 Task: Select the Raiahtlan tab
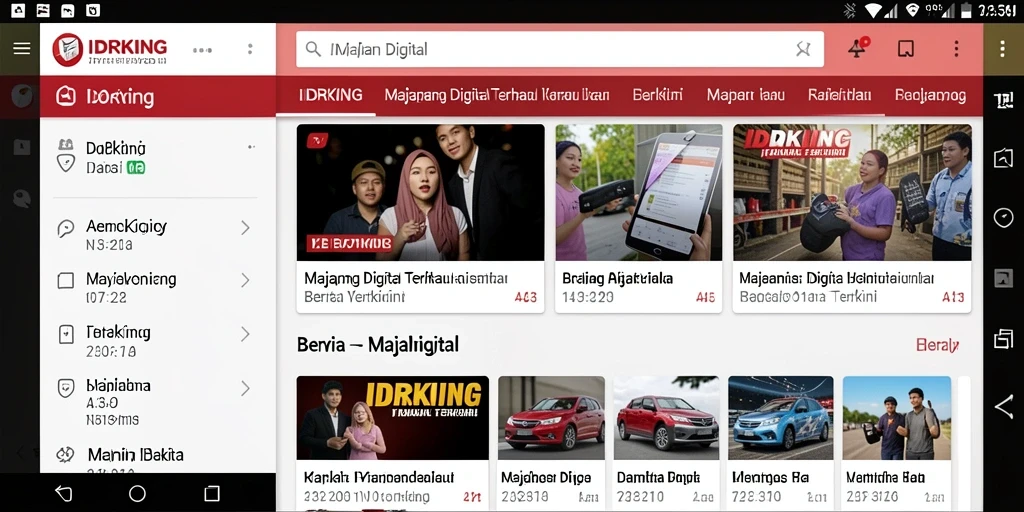839,95
